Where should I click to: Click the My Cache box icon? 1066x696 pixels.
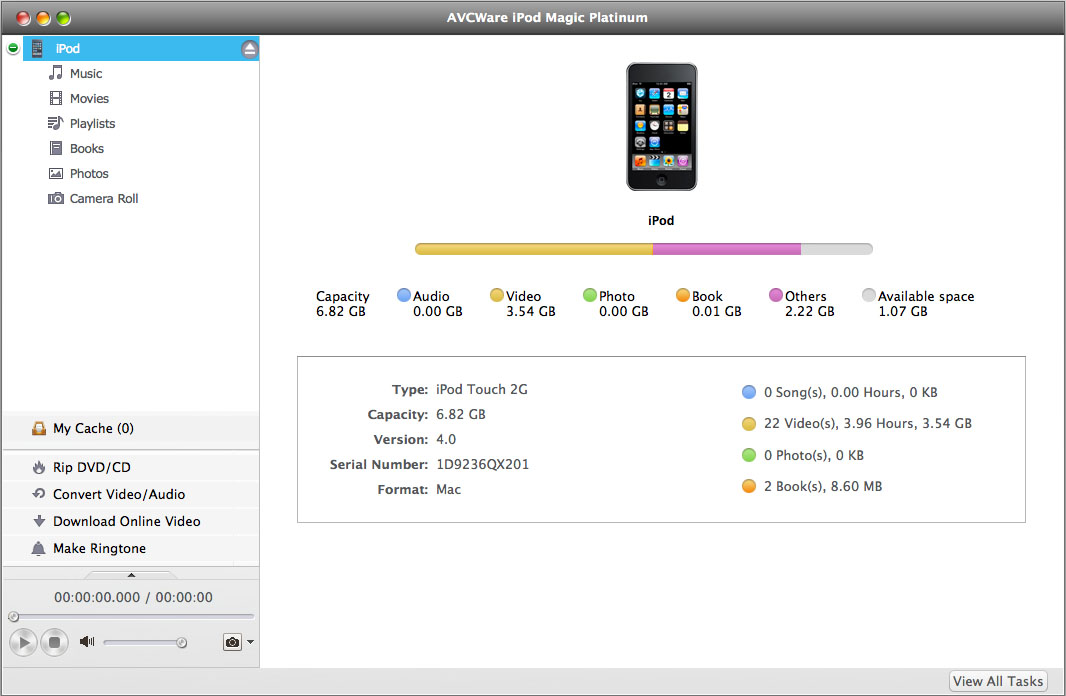[39, 428]
